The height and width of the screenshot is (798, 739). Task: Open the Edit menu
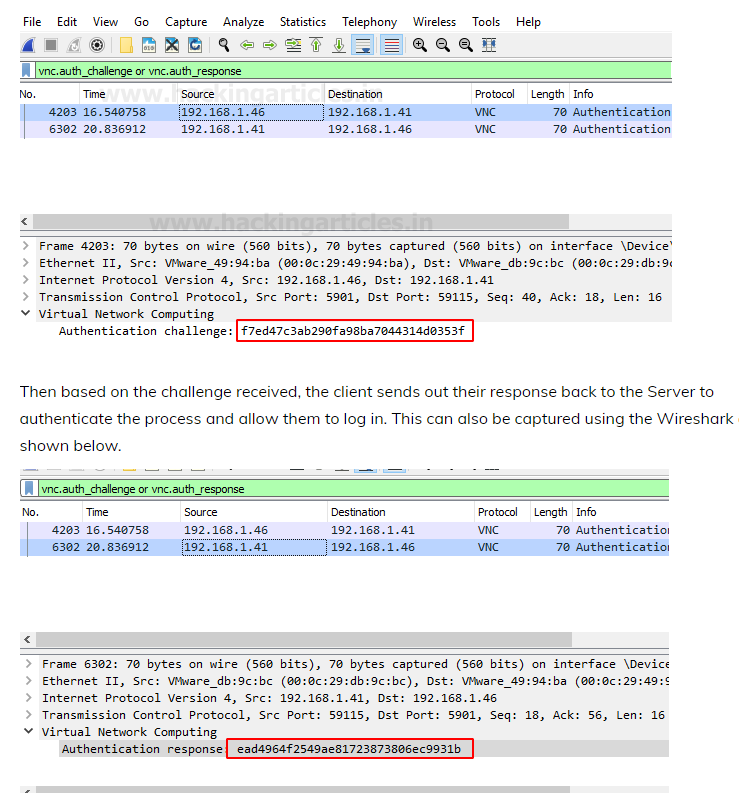[x=67, y=22]
